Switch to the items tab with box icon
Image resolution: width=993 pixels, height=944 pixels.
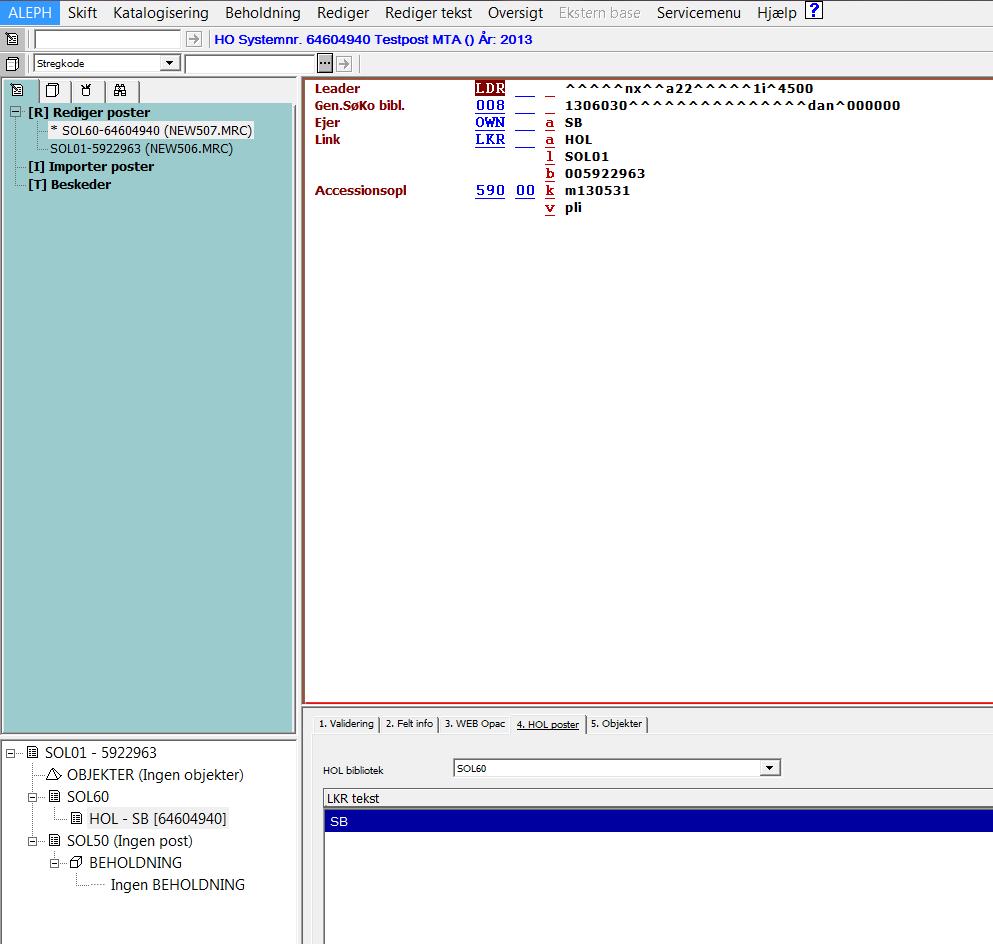click(x=52, y=90)
